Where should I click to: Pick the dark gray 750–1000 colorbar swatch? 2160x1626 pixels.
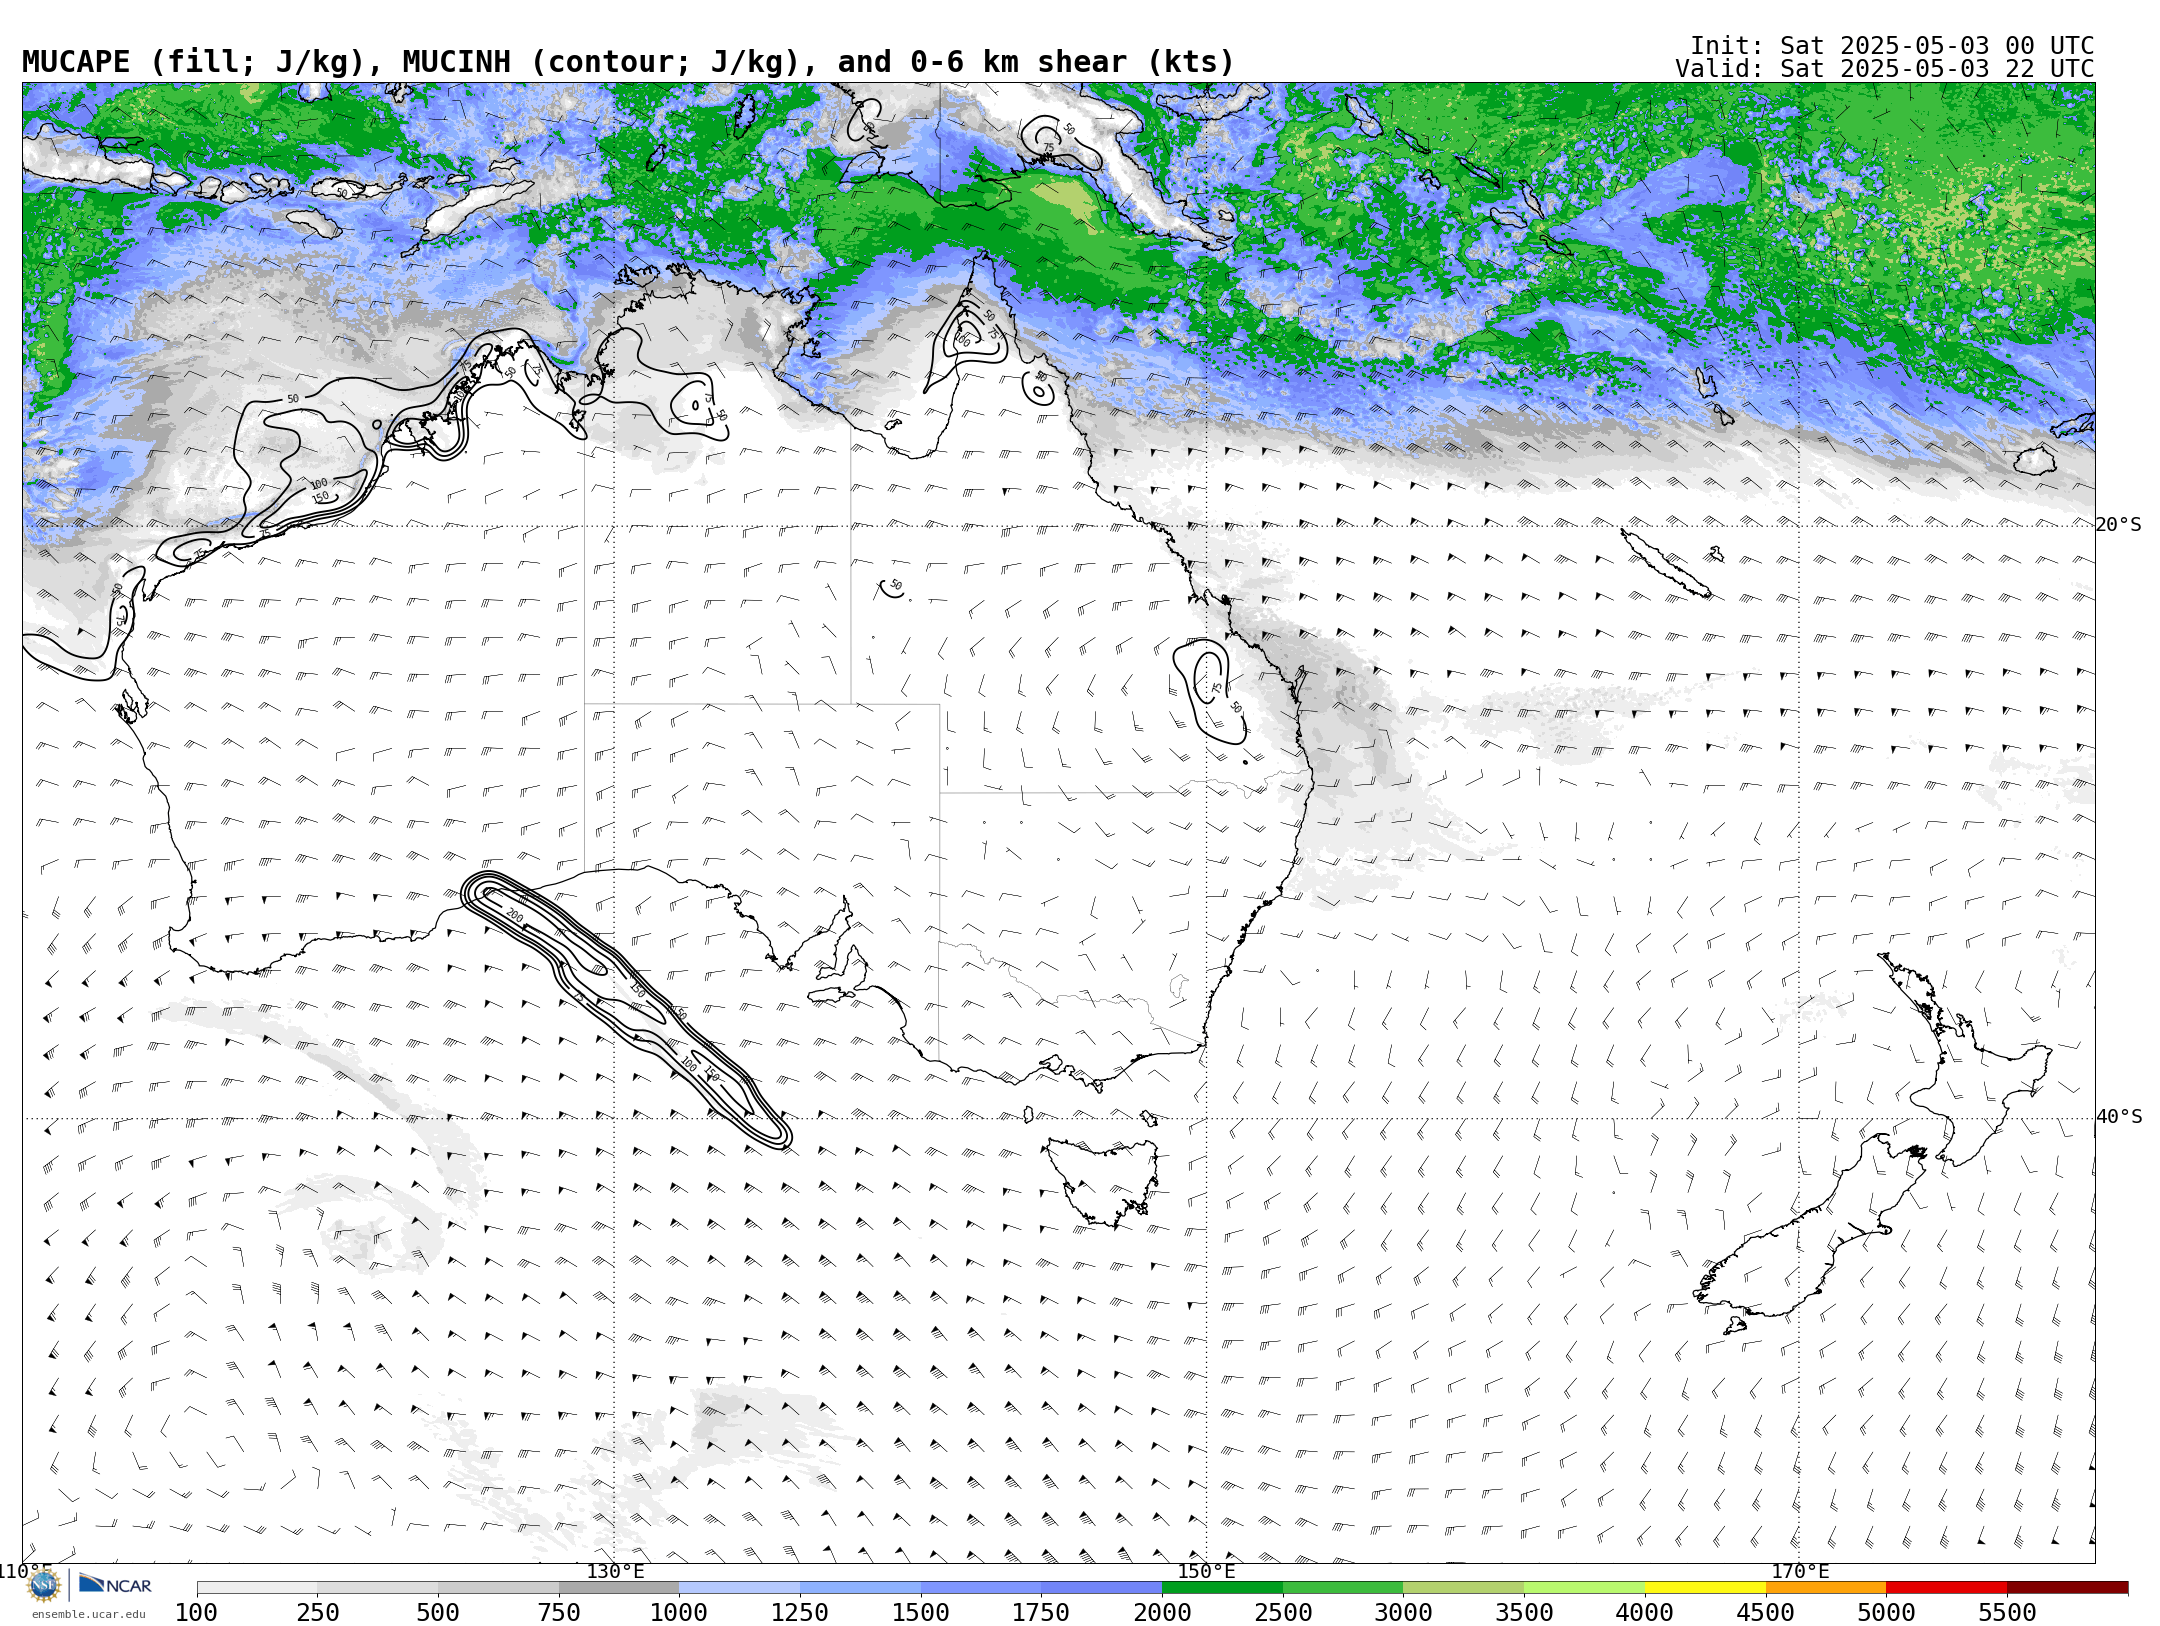click(x=619, y=1587)
